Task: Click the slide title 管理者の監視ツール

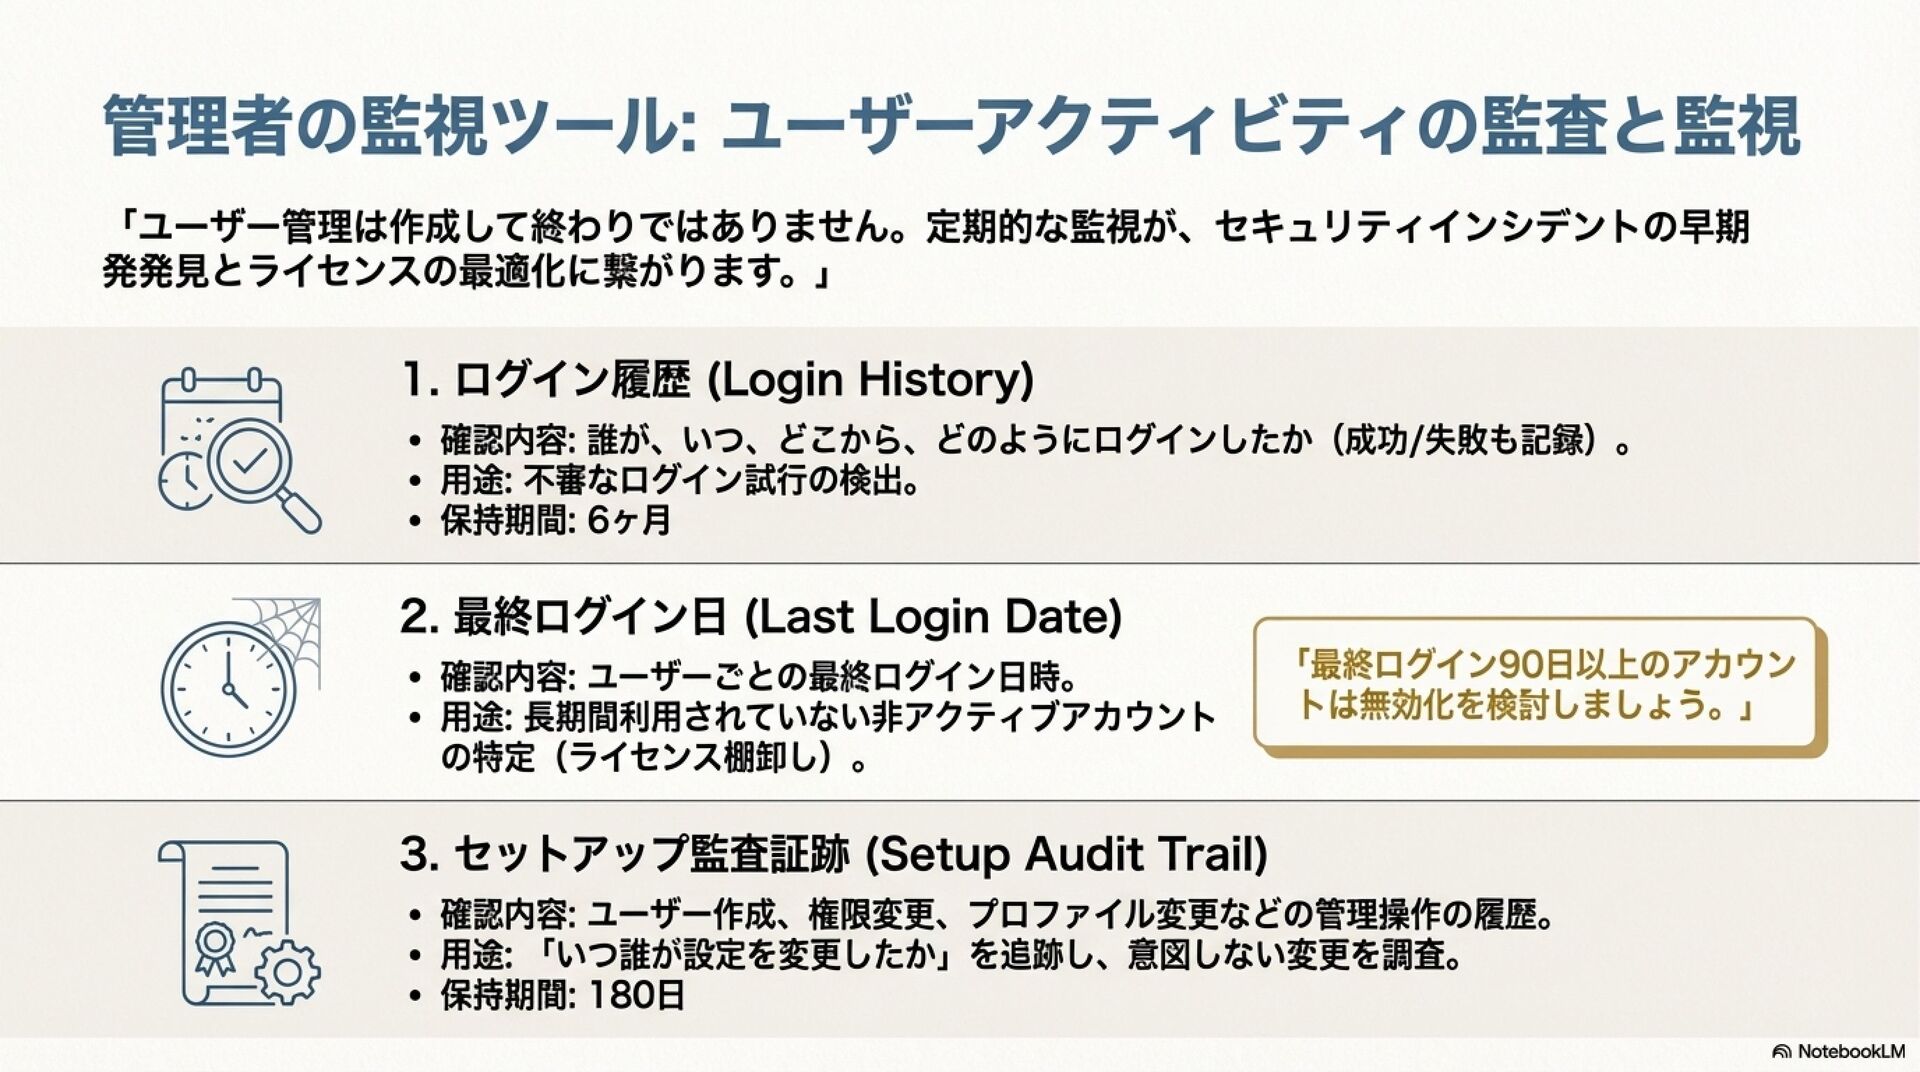Action: coord(950,127)
